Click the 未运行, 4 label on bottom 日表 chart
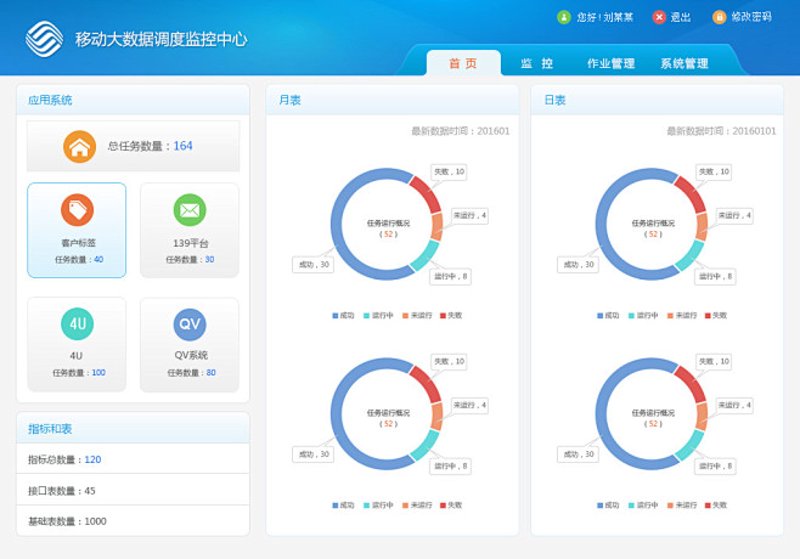Image resolution: width=800 pixels, height=559 pixels. [735, 405]
